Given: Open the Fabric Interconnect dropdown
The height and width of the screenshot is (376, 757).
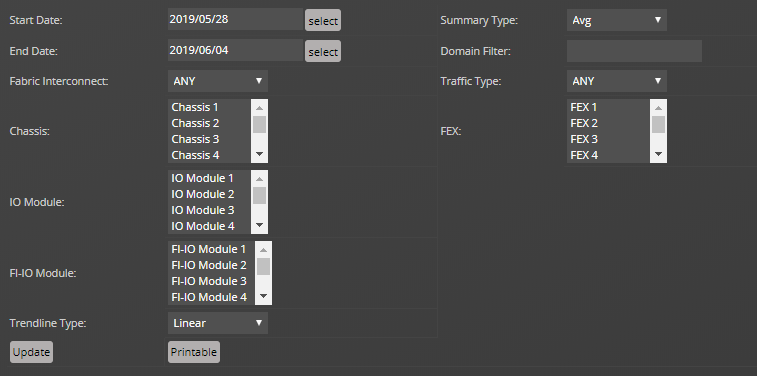Looking at the screenshot, I should point(218,81).
